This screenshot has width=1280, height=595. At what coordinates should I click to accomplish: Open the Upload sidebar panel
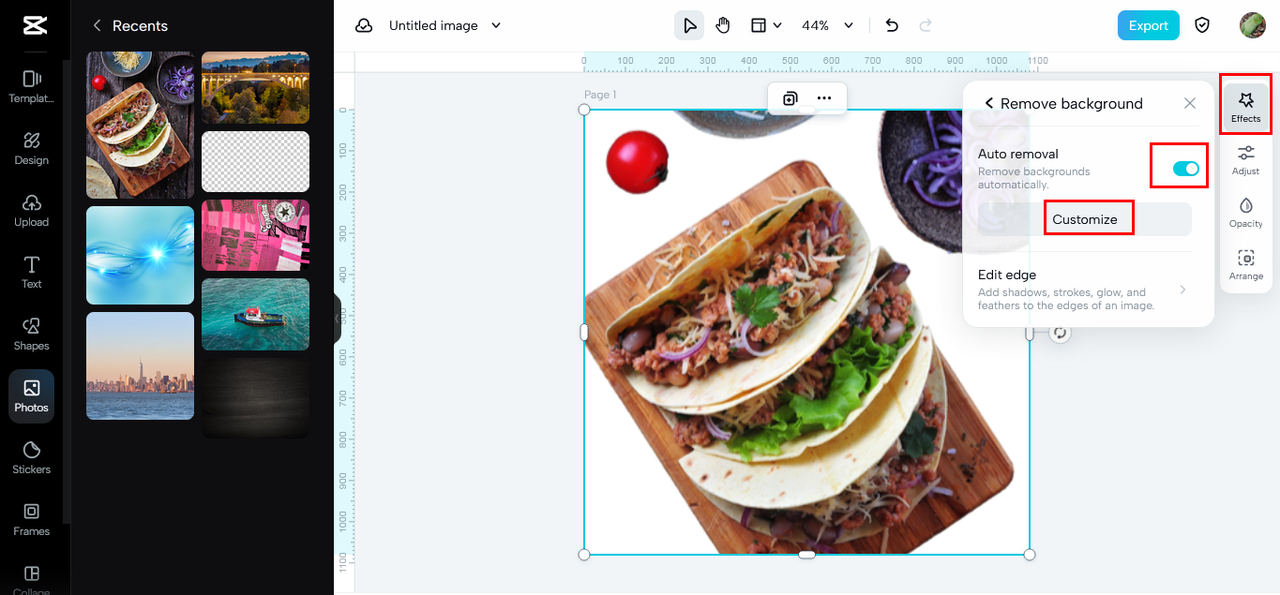31,210
